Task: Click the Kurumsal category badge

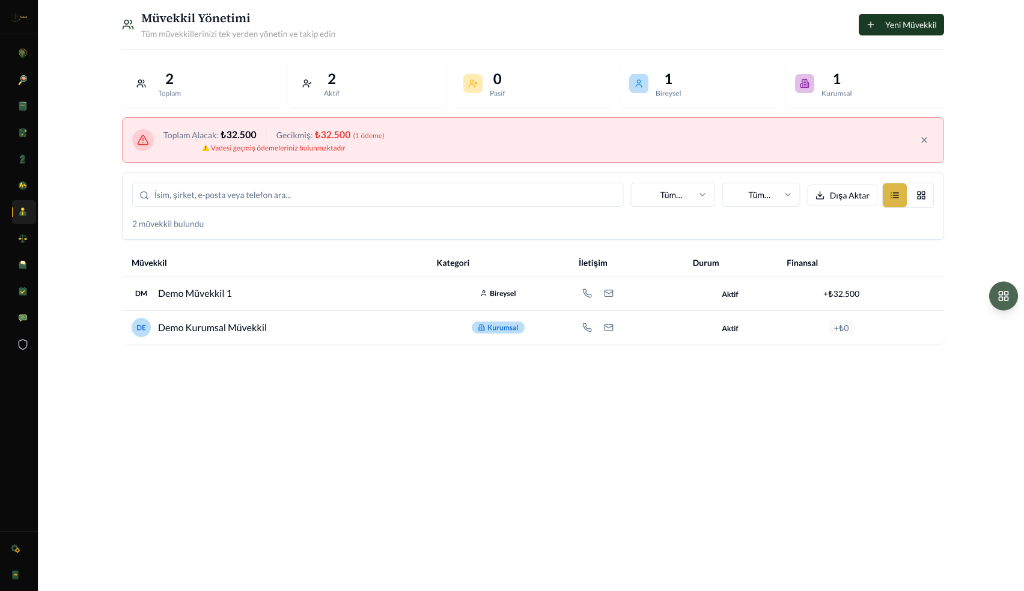Action: 498,327
